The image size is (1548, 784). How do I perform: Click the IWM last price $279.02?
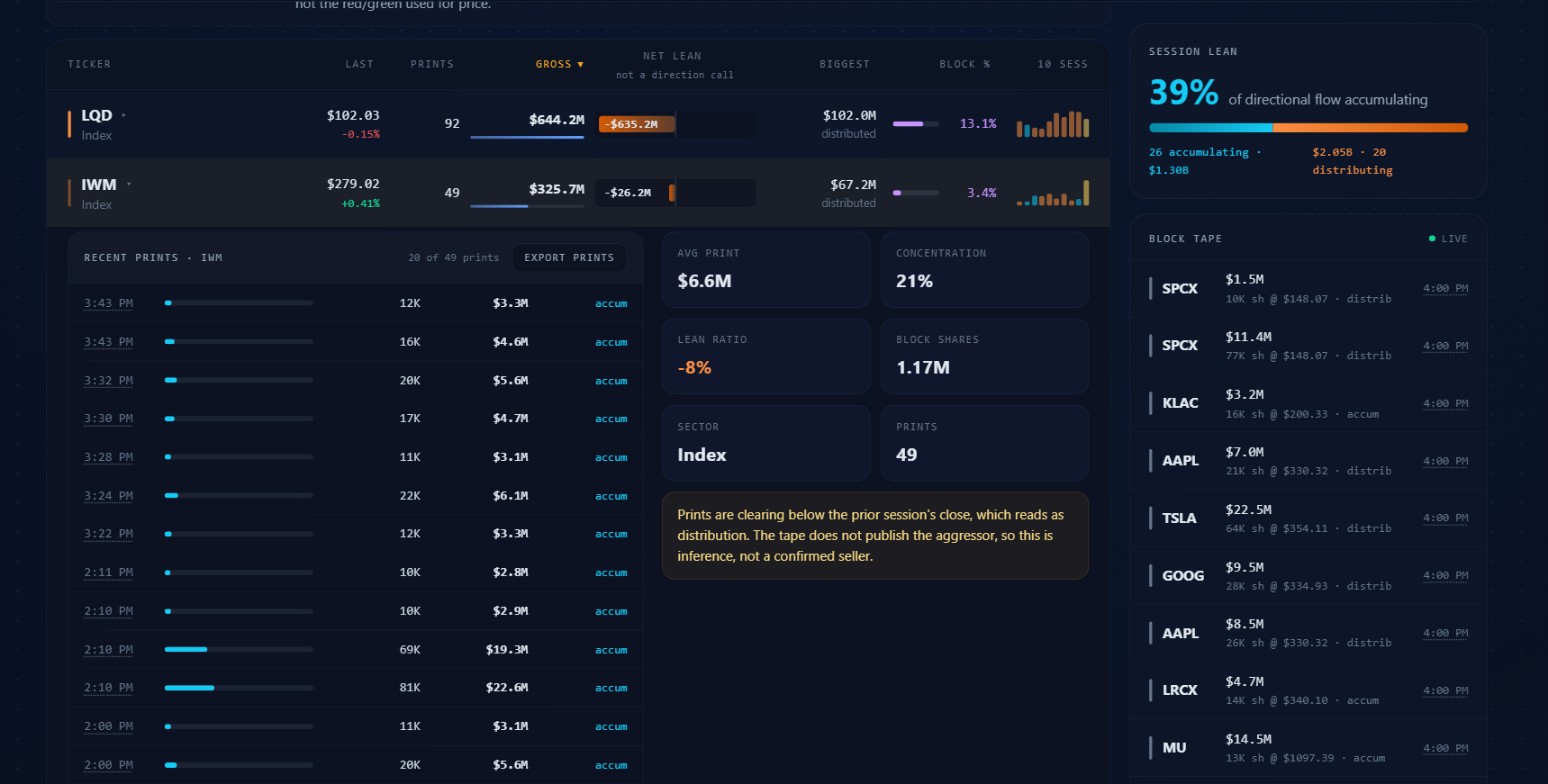point(353,184)
